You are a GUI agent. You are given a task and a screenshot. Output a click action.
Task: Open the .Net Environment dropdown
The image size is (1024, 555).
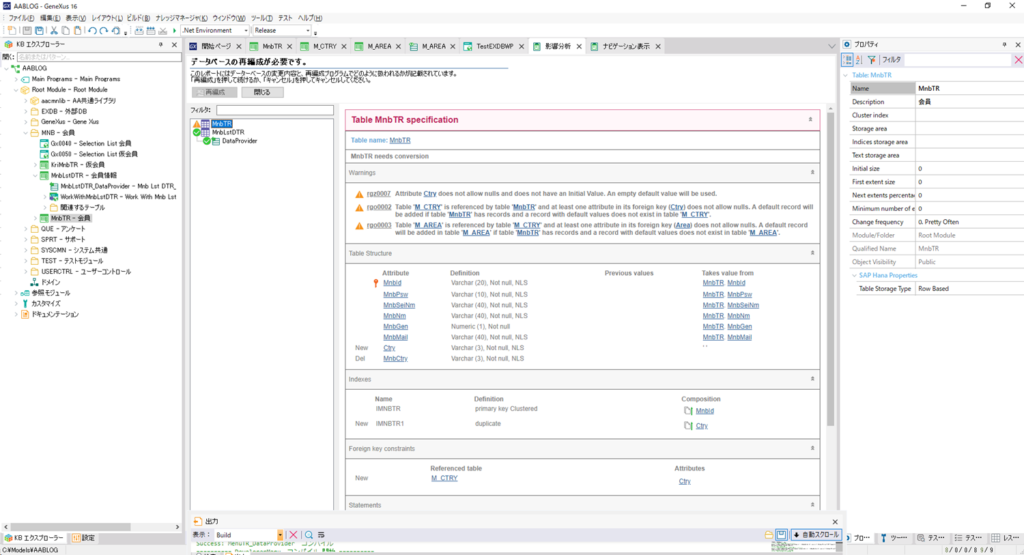(246, 31)
